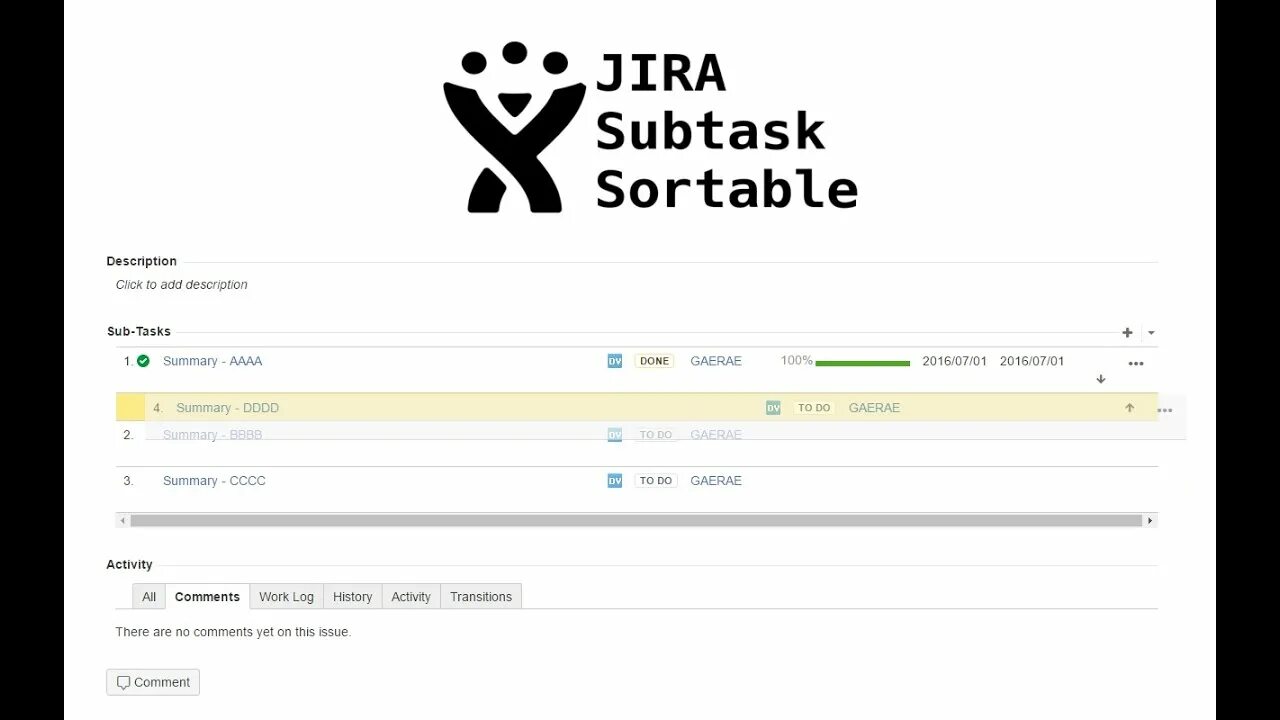Switch to the Transitions tab
The height and width of the screenshot is (720, 1280).
coord(481,597)
